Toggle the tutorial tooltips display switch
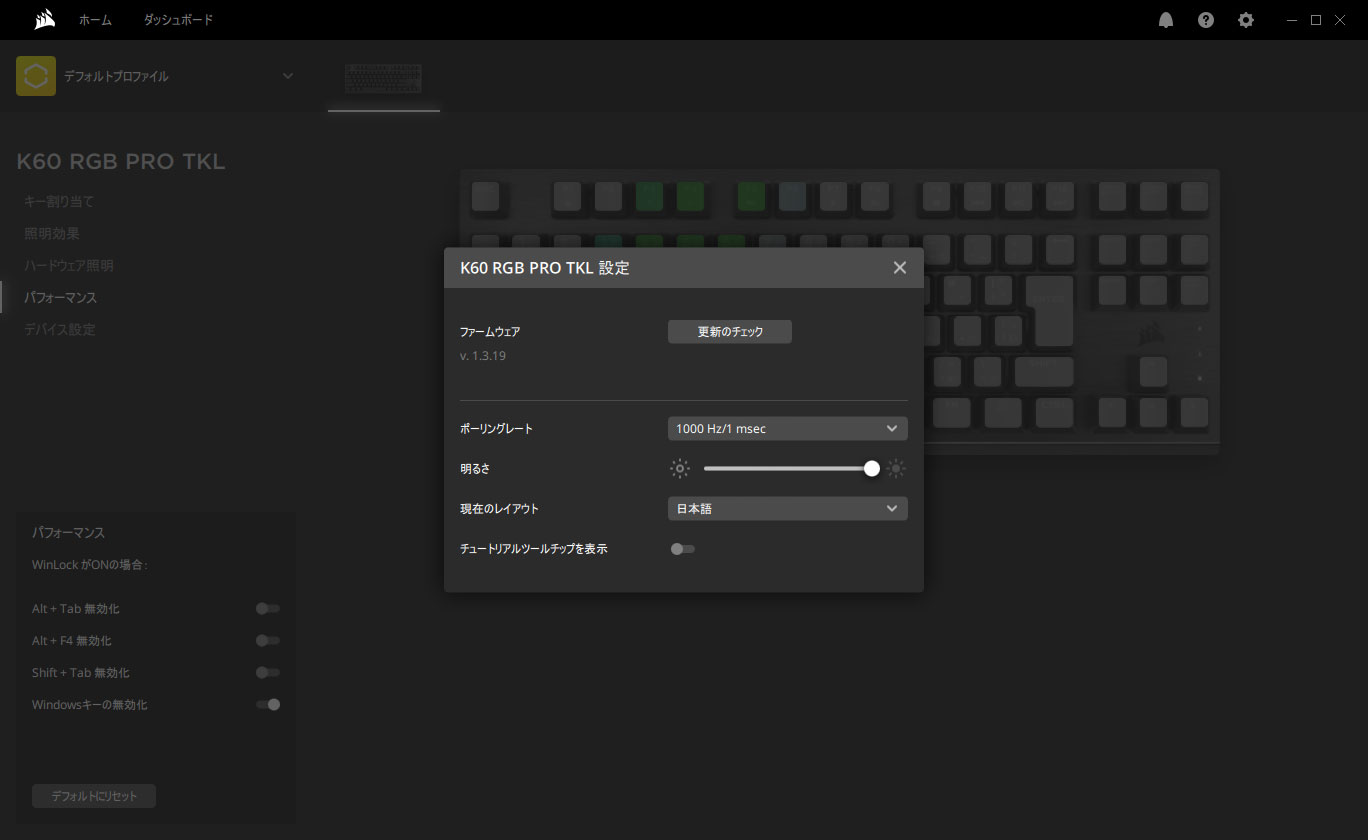Viewport: 1368px width, 840px height. click(683, 549)
